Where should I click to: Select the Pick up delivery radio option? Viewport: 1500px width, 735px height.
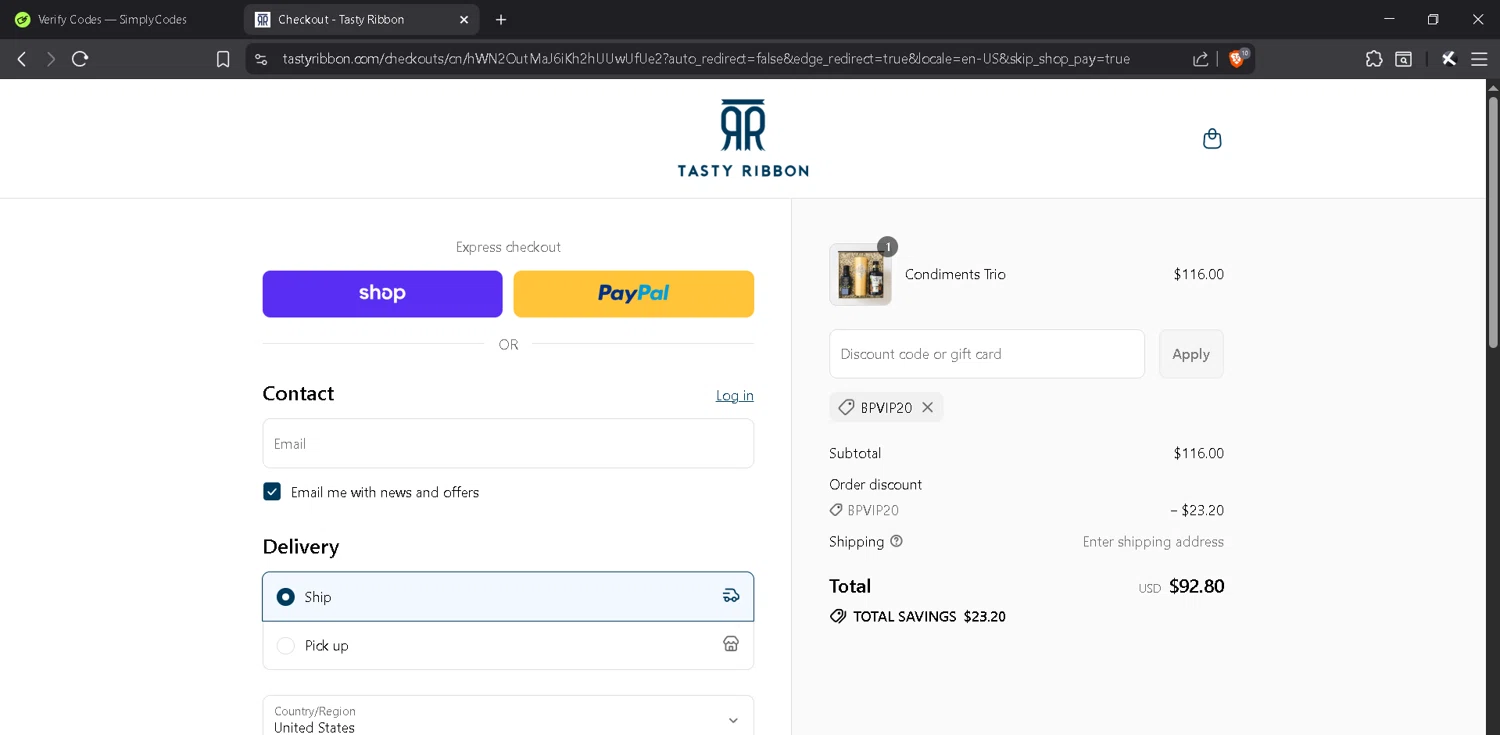pos(285,646)
